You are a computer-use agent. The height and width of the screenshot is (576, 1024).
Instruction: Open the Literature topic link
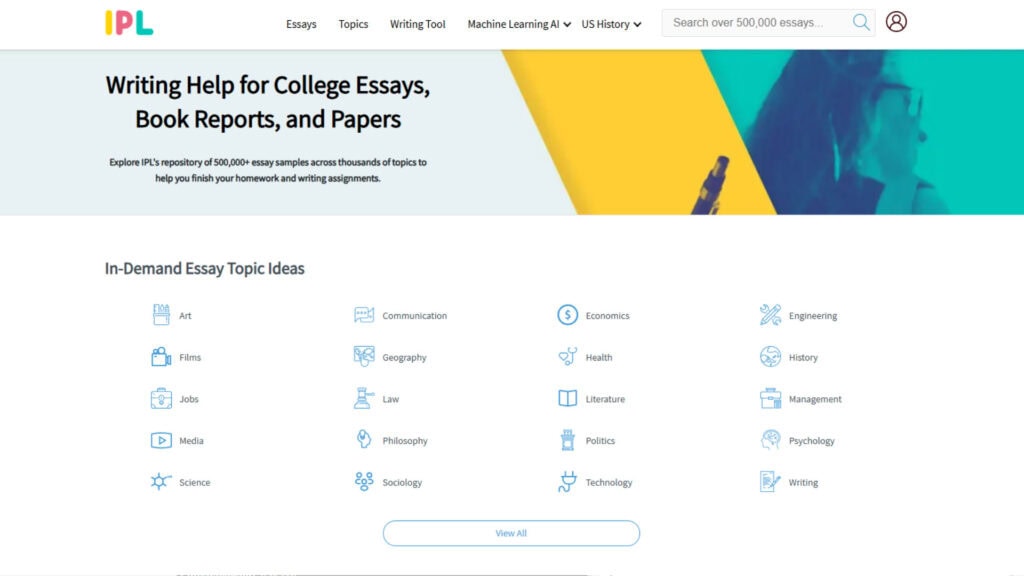click(605, 399)
